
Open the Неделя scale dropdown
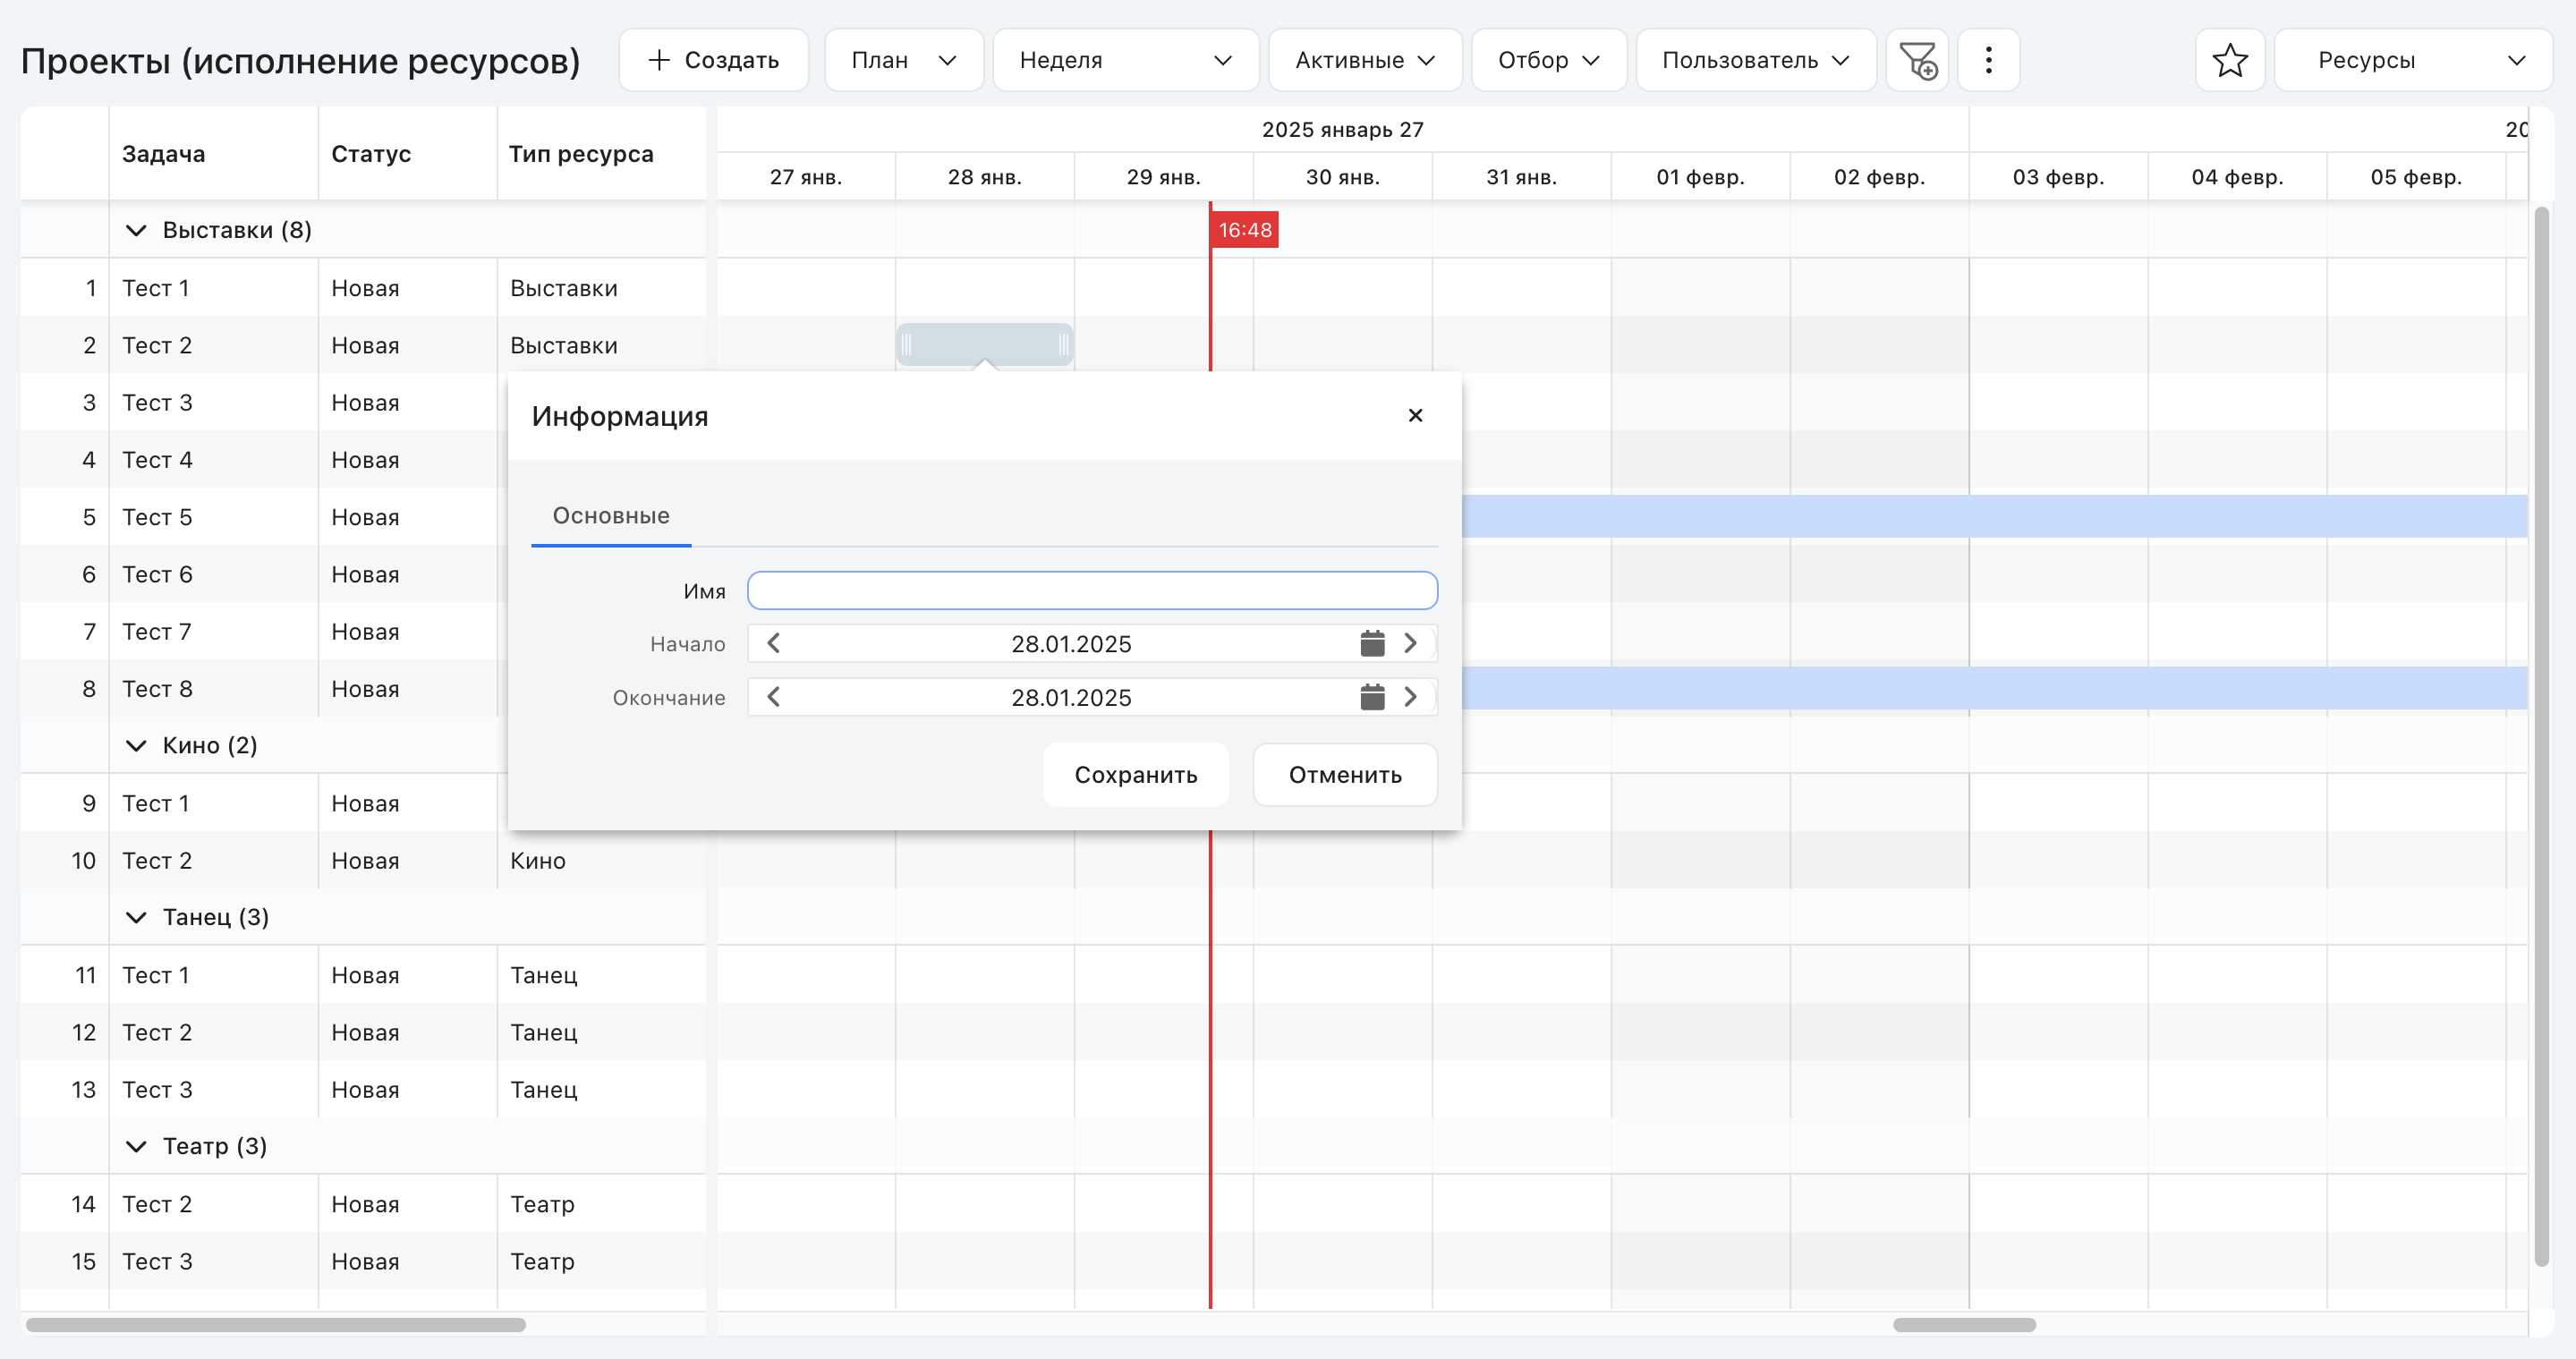point(1126,61)
